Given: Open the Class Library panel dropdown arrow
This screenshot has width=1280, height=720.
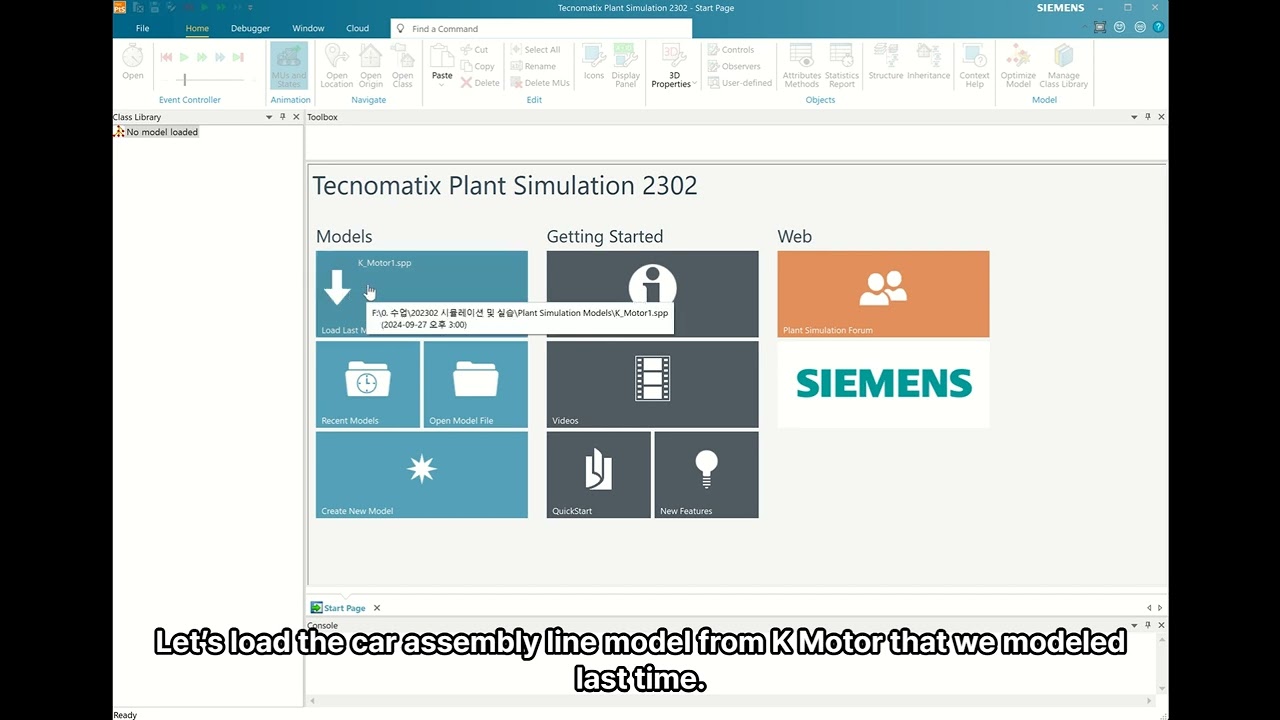Looking at the screenshot, I should click(269, 117).
